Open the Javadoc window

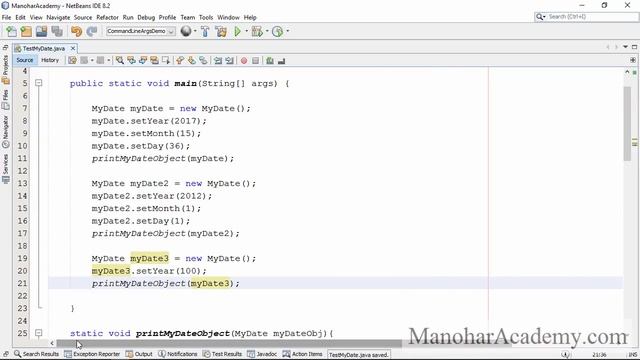click(x=262, y=354)
